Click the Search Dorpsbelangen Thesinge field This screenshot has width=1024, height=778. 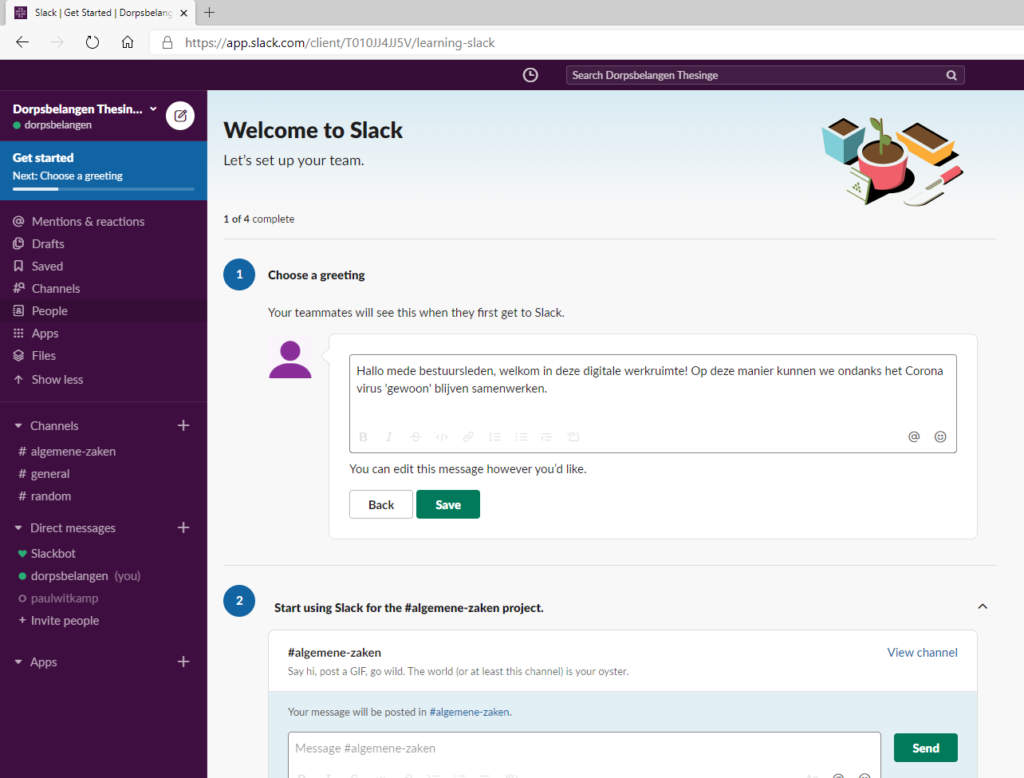point(765,75)
